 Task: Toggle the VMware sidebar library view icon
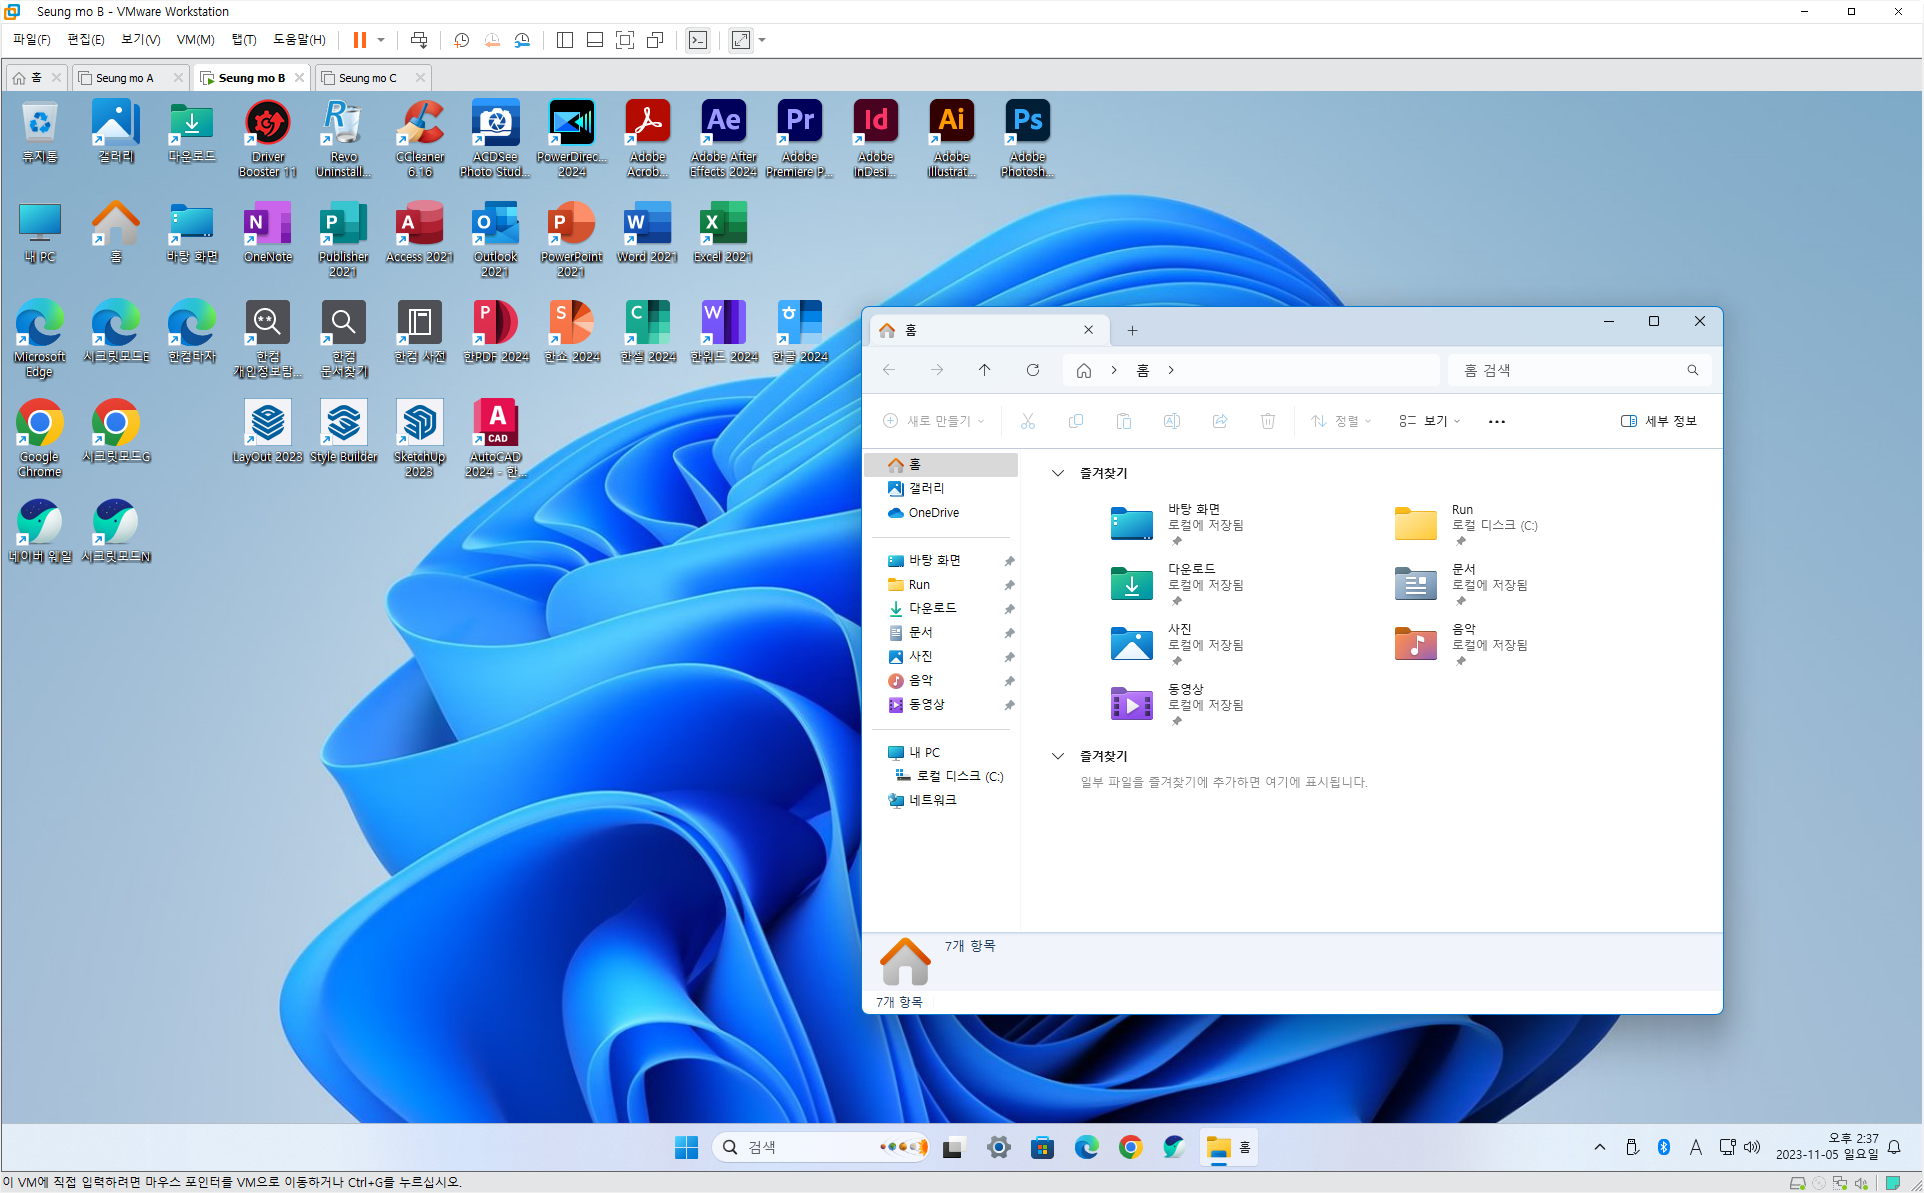pos(565,40)
